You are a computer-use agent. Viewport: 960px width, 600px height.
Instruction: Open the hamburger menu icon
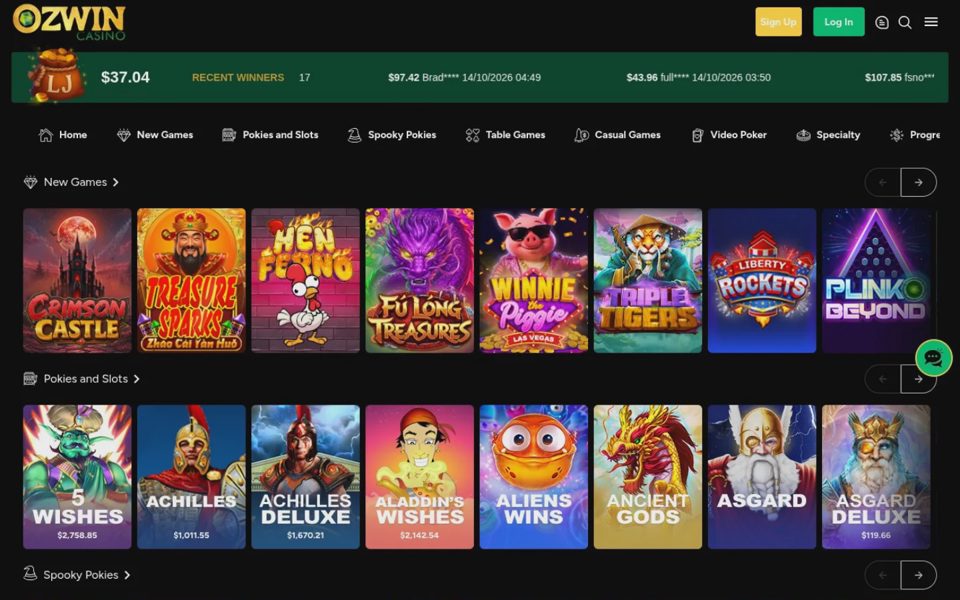coord(931,22)
